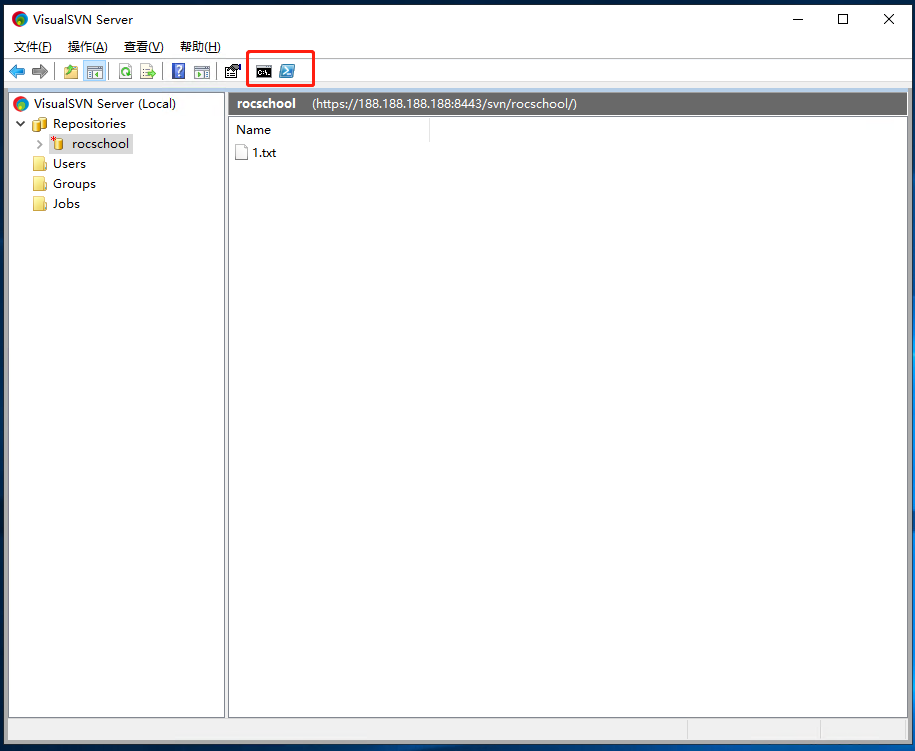Open the Properties toolbar icon

233,71
